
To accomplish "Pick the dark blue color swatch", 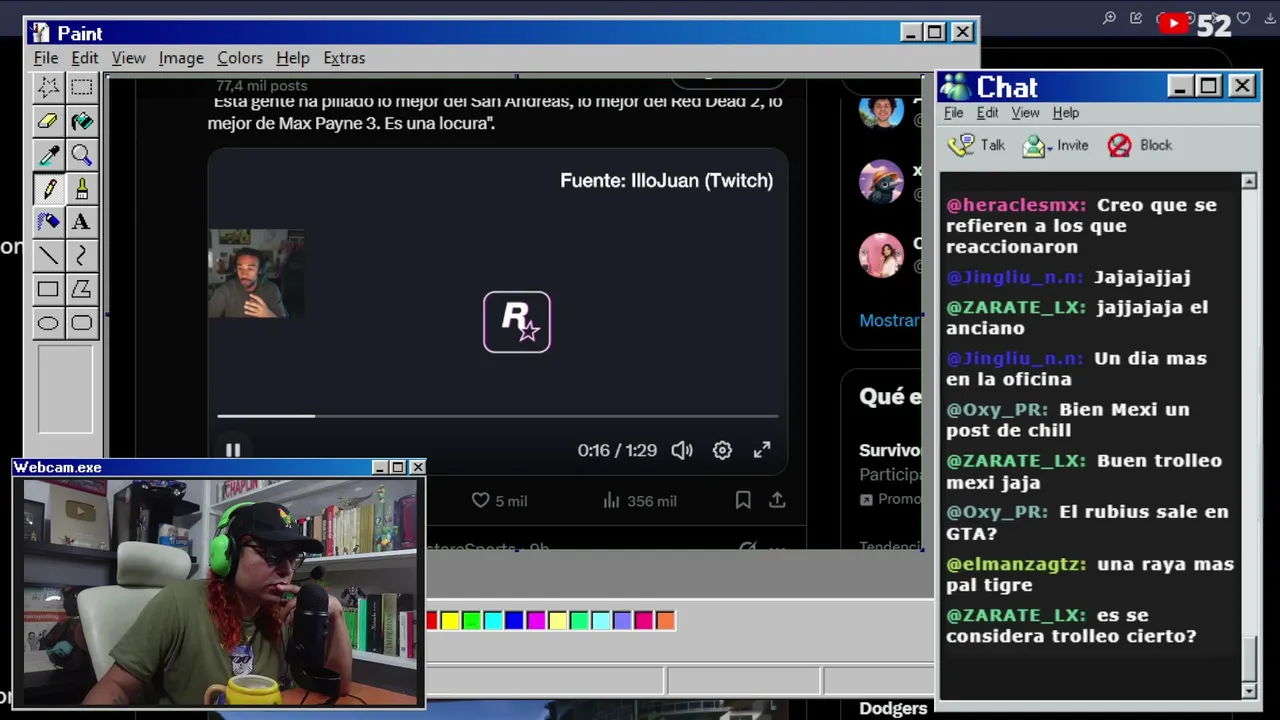I will [x=514, y=621].
